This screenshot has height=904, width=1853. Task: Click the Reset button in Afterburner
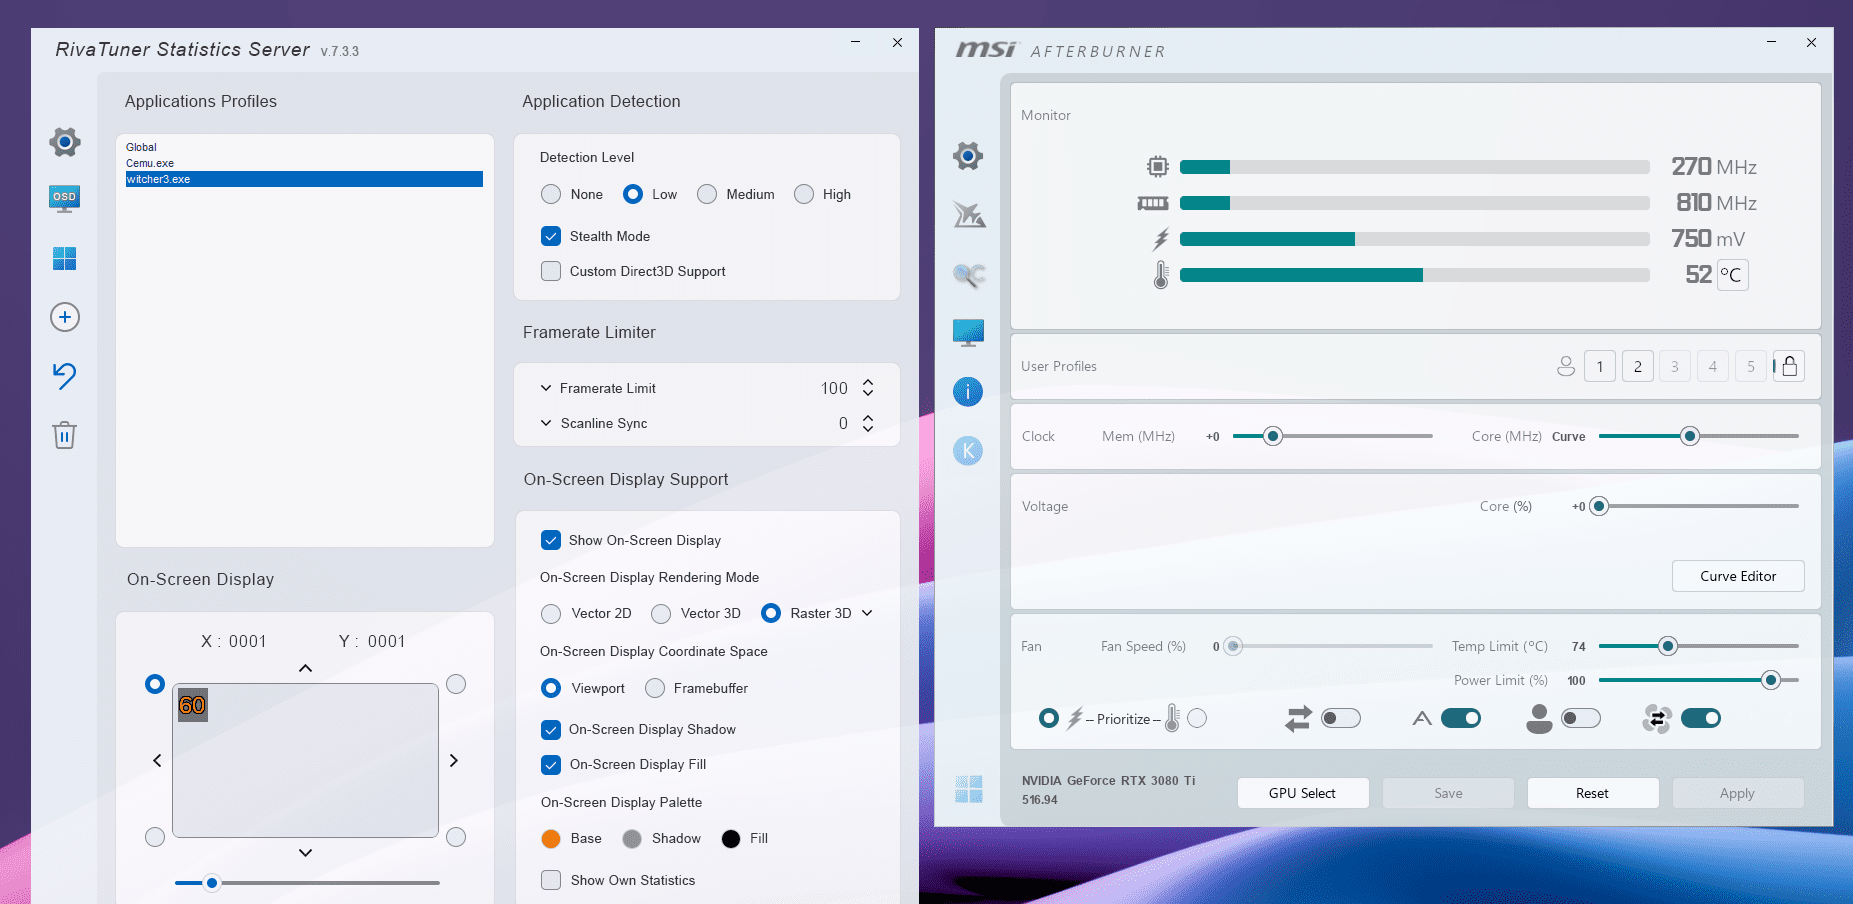pyautogui.click(x=1592, y=793)
